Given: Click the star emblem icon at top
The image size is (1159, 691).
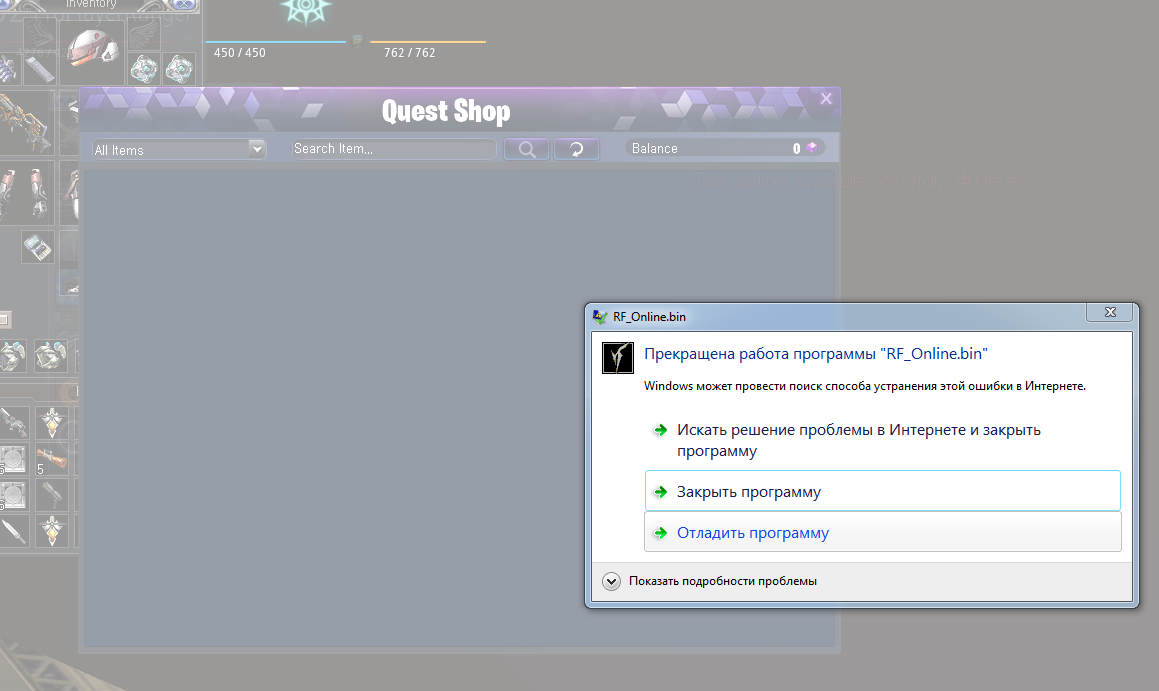Looking at the screenshot, I should pos(305,11).
